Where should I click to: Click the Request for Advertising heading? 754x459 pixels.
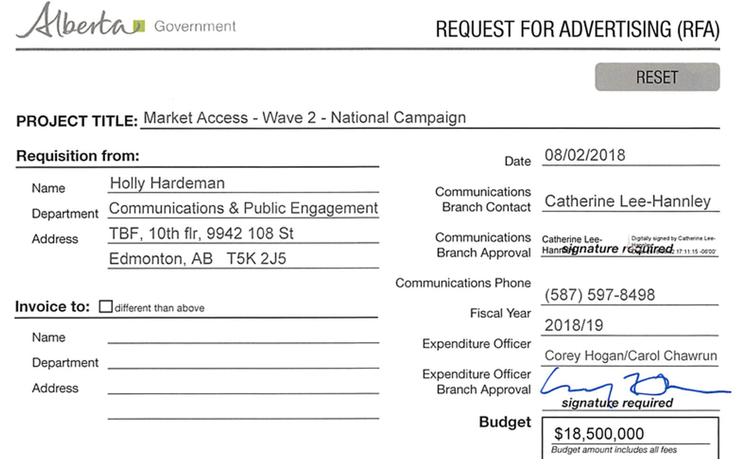(578, 29)
